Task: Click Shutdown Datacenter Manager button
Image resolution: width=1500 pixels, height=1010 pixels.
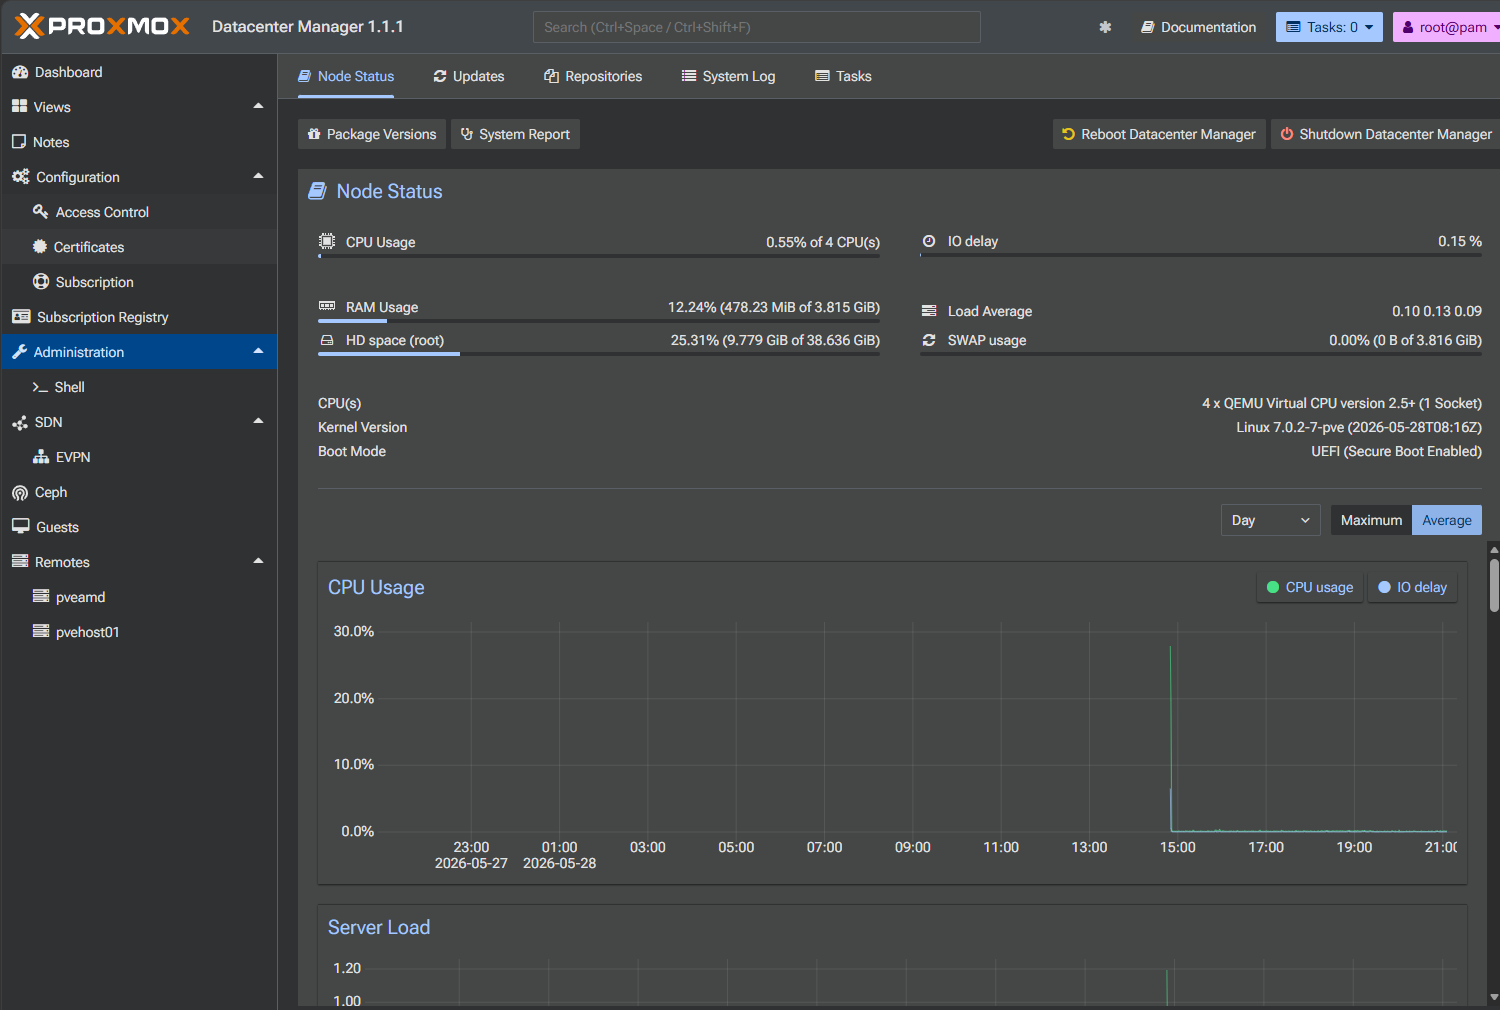Action: click(x=1386, y=134)
